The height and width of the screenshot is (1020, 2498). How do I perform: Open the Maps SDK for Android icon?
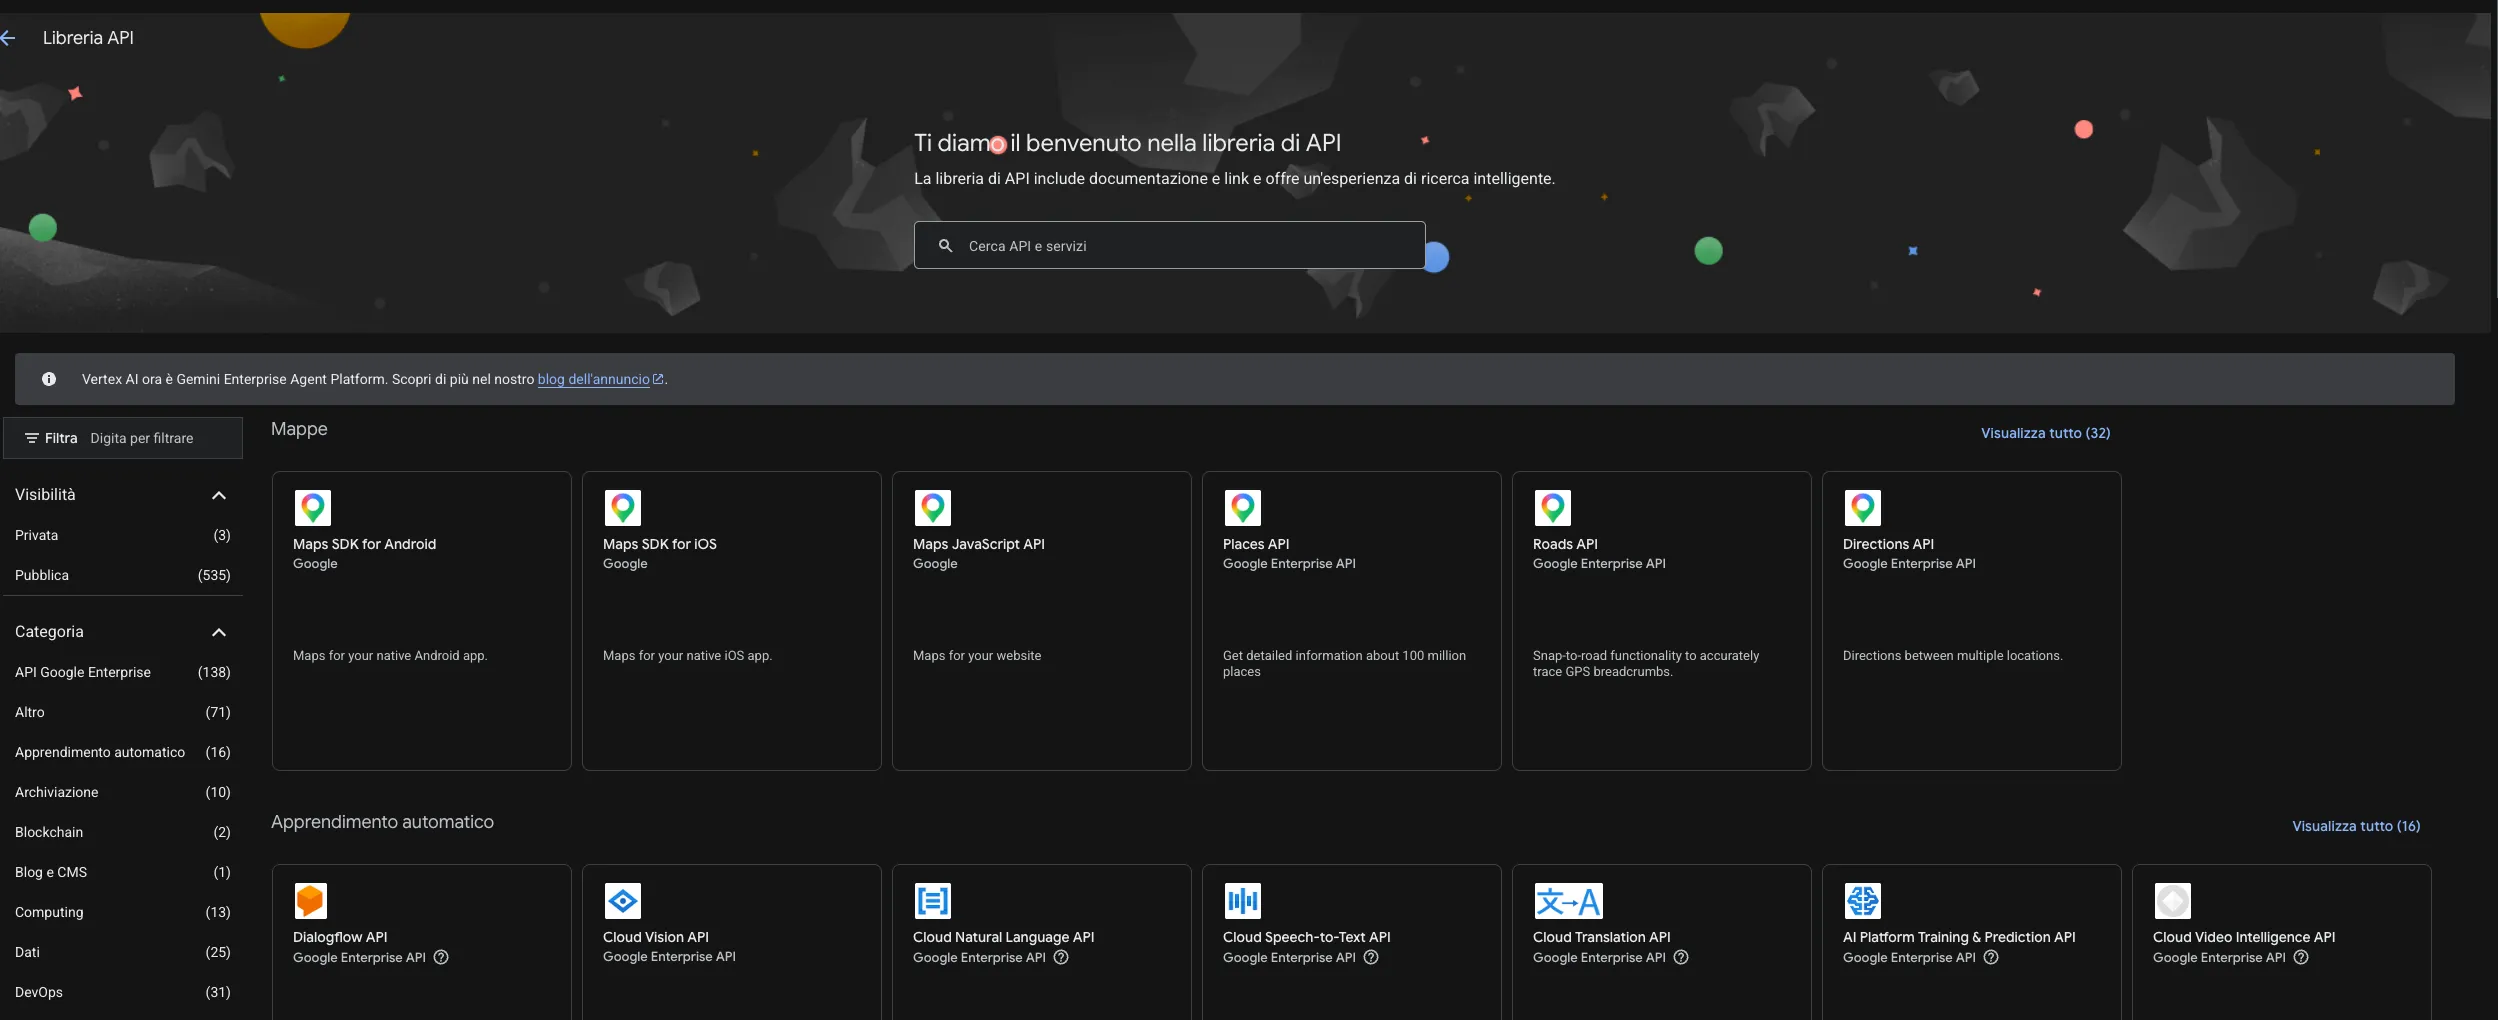pyautogui.click(x=313, y=508)
